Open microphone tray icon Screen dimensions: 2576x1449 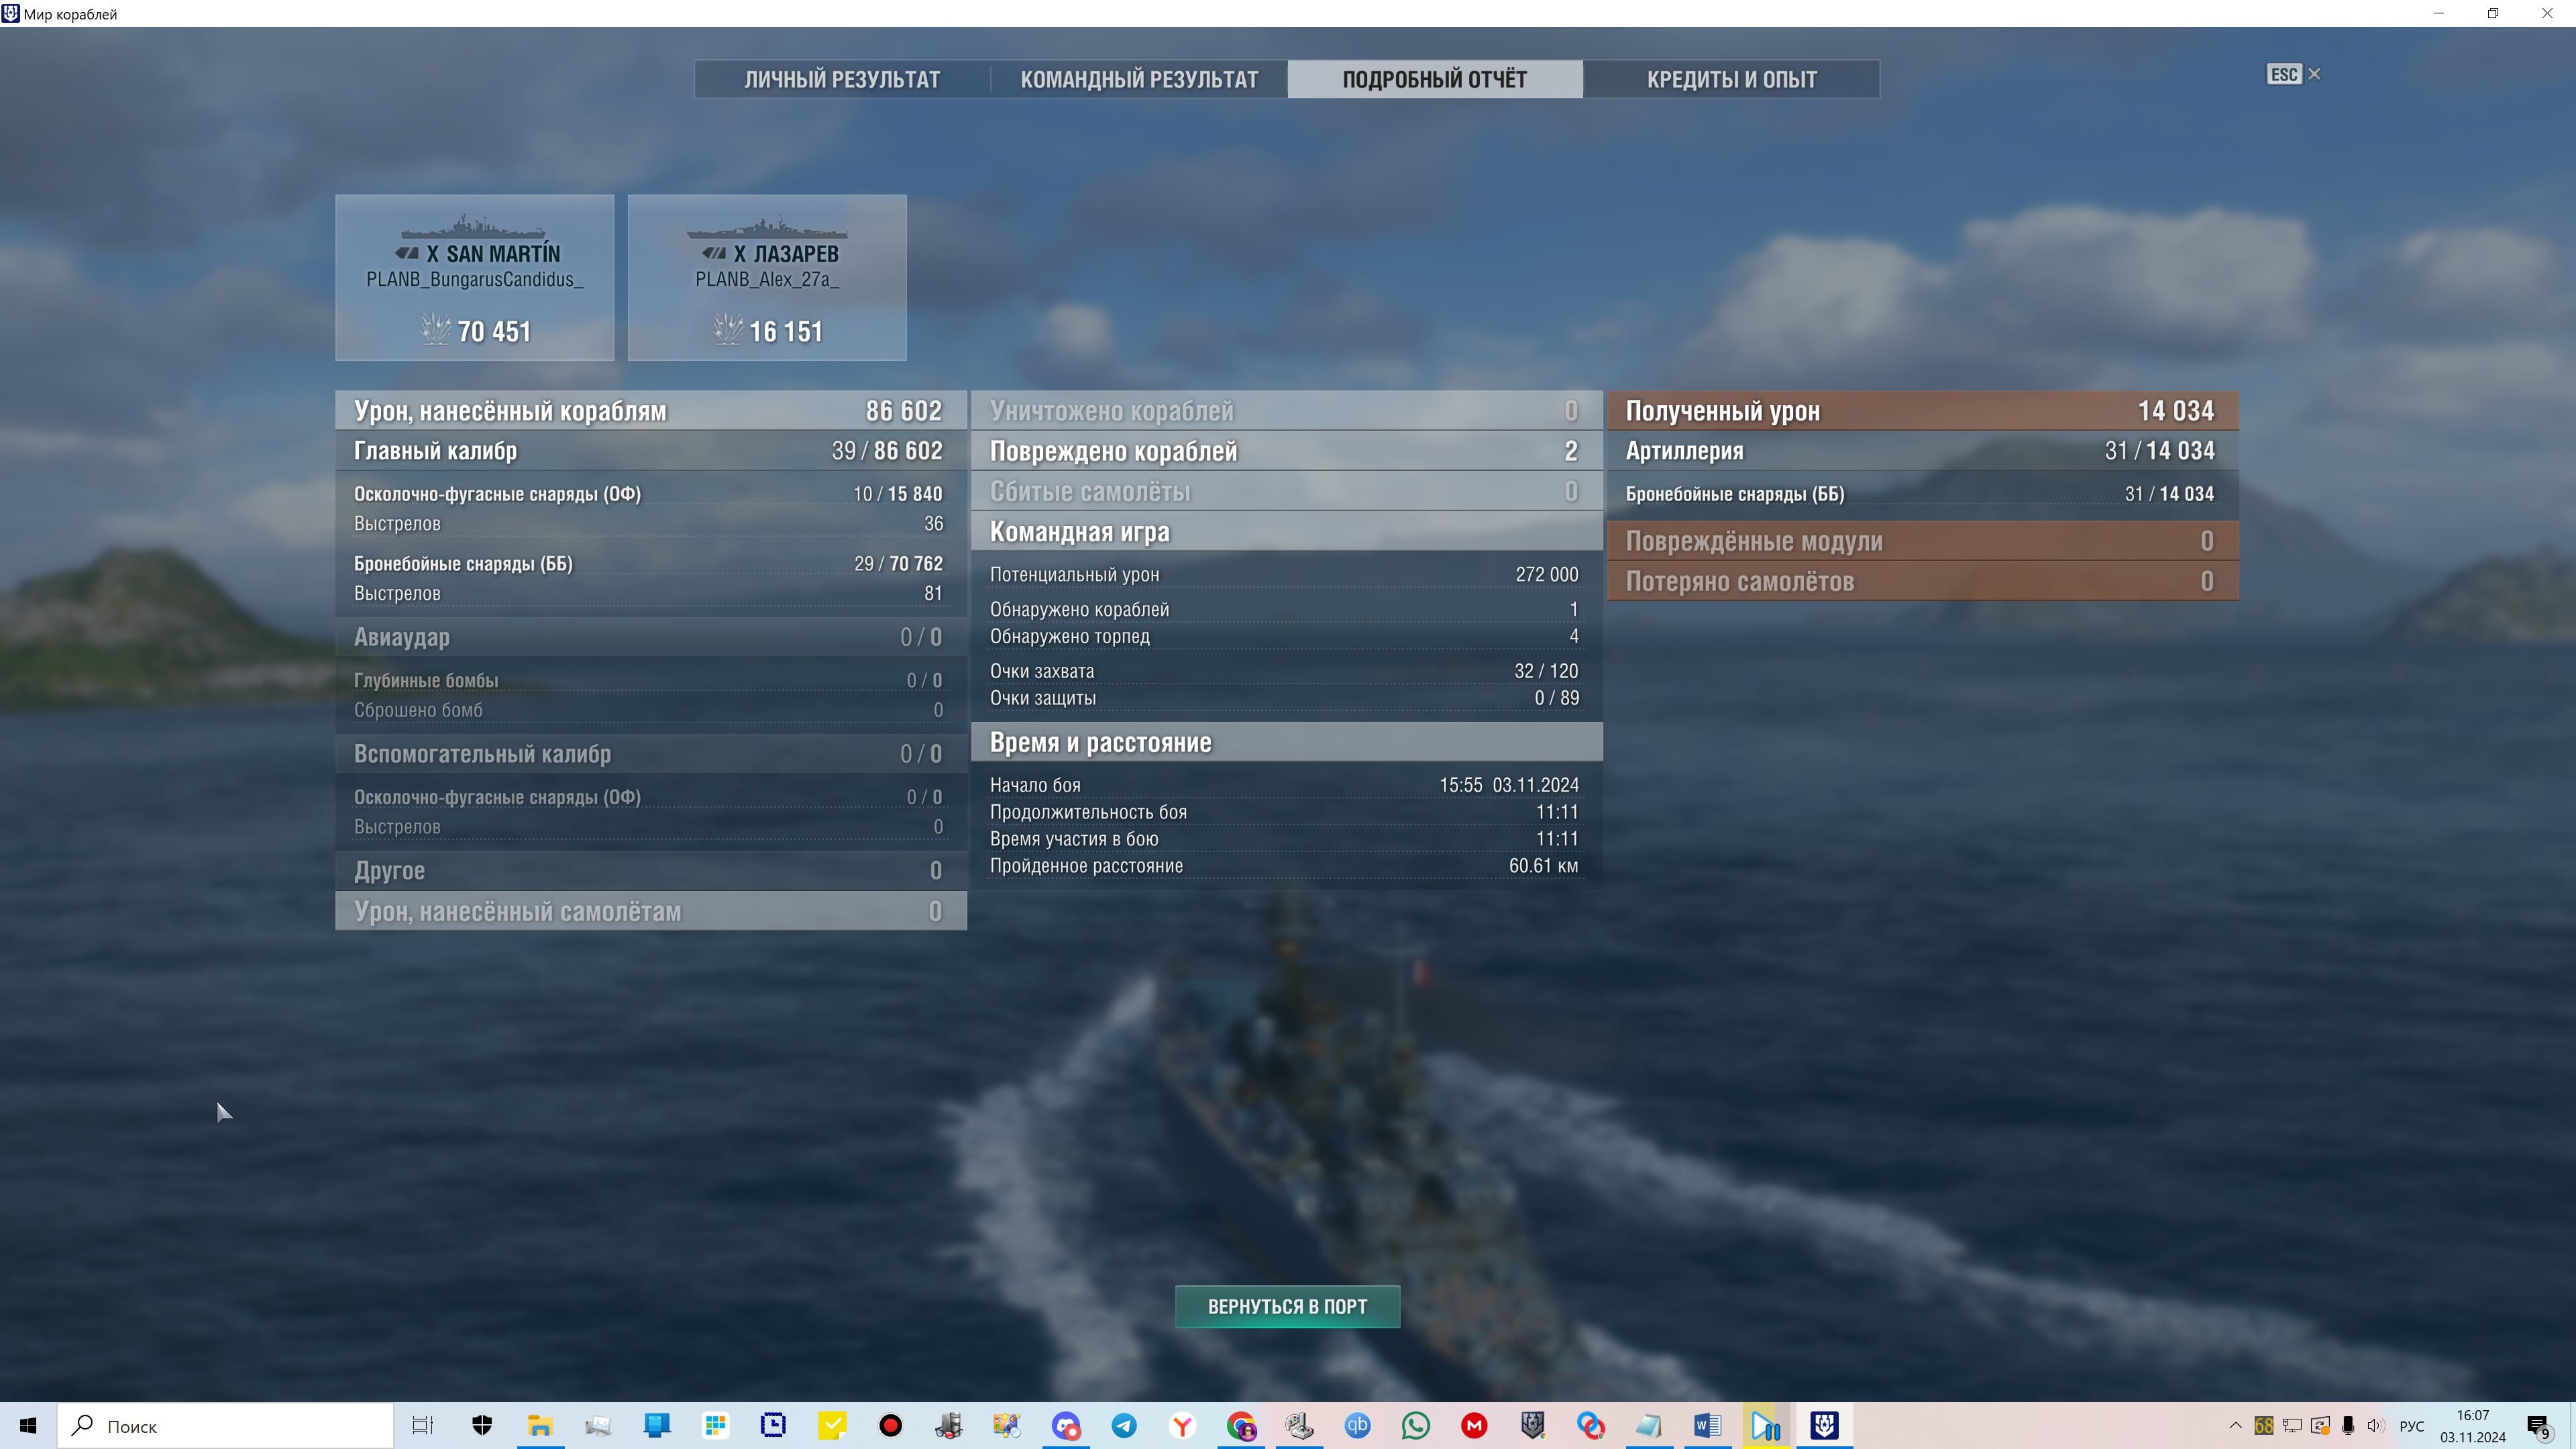[2348, 1426]
